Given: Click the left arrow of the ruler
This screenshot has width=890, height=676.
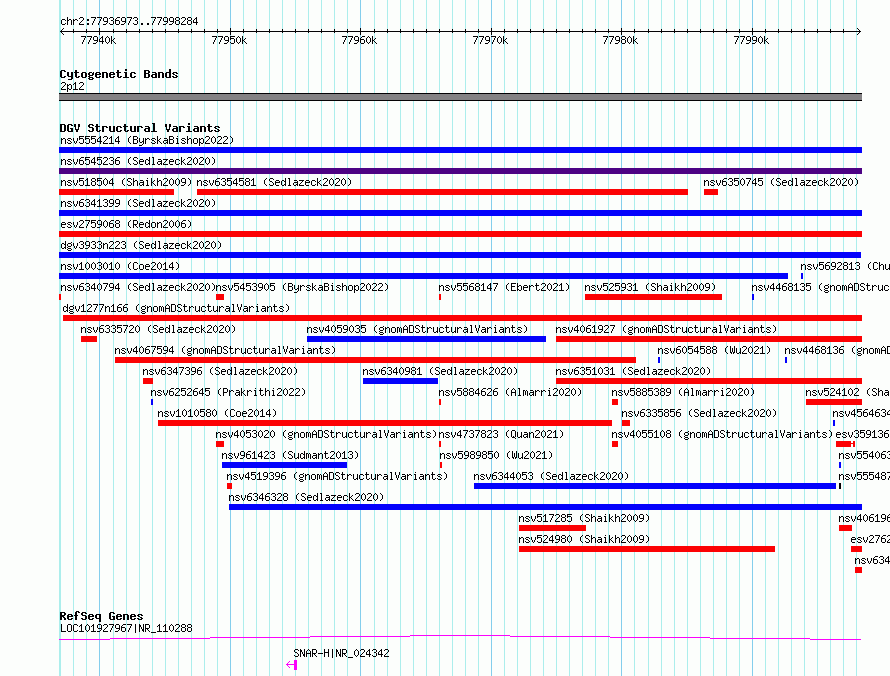Looking at the screenshot, I should tap(62, 32).
